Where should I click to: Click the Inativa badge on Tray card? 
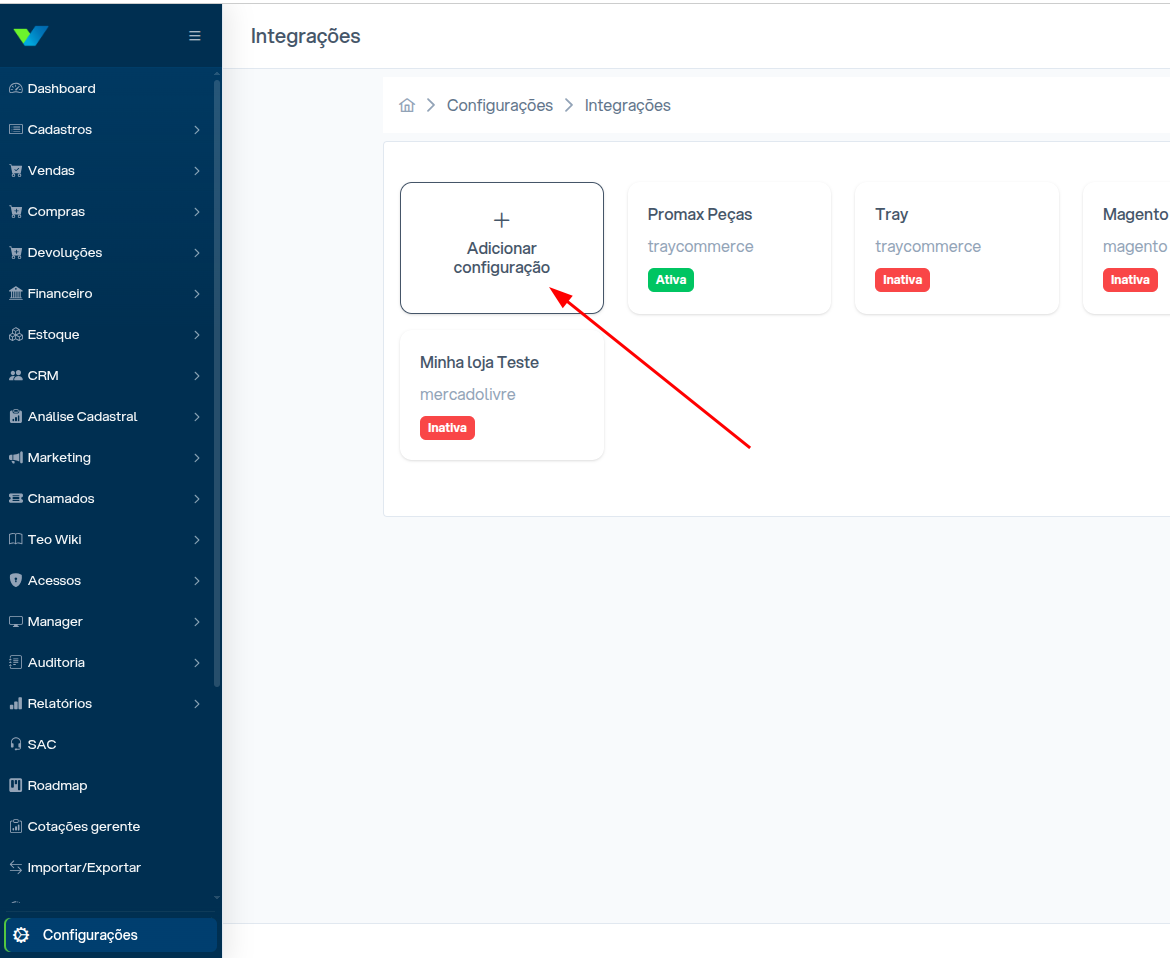pos(902,280)
